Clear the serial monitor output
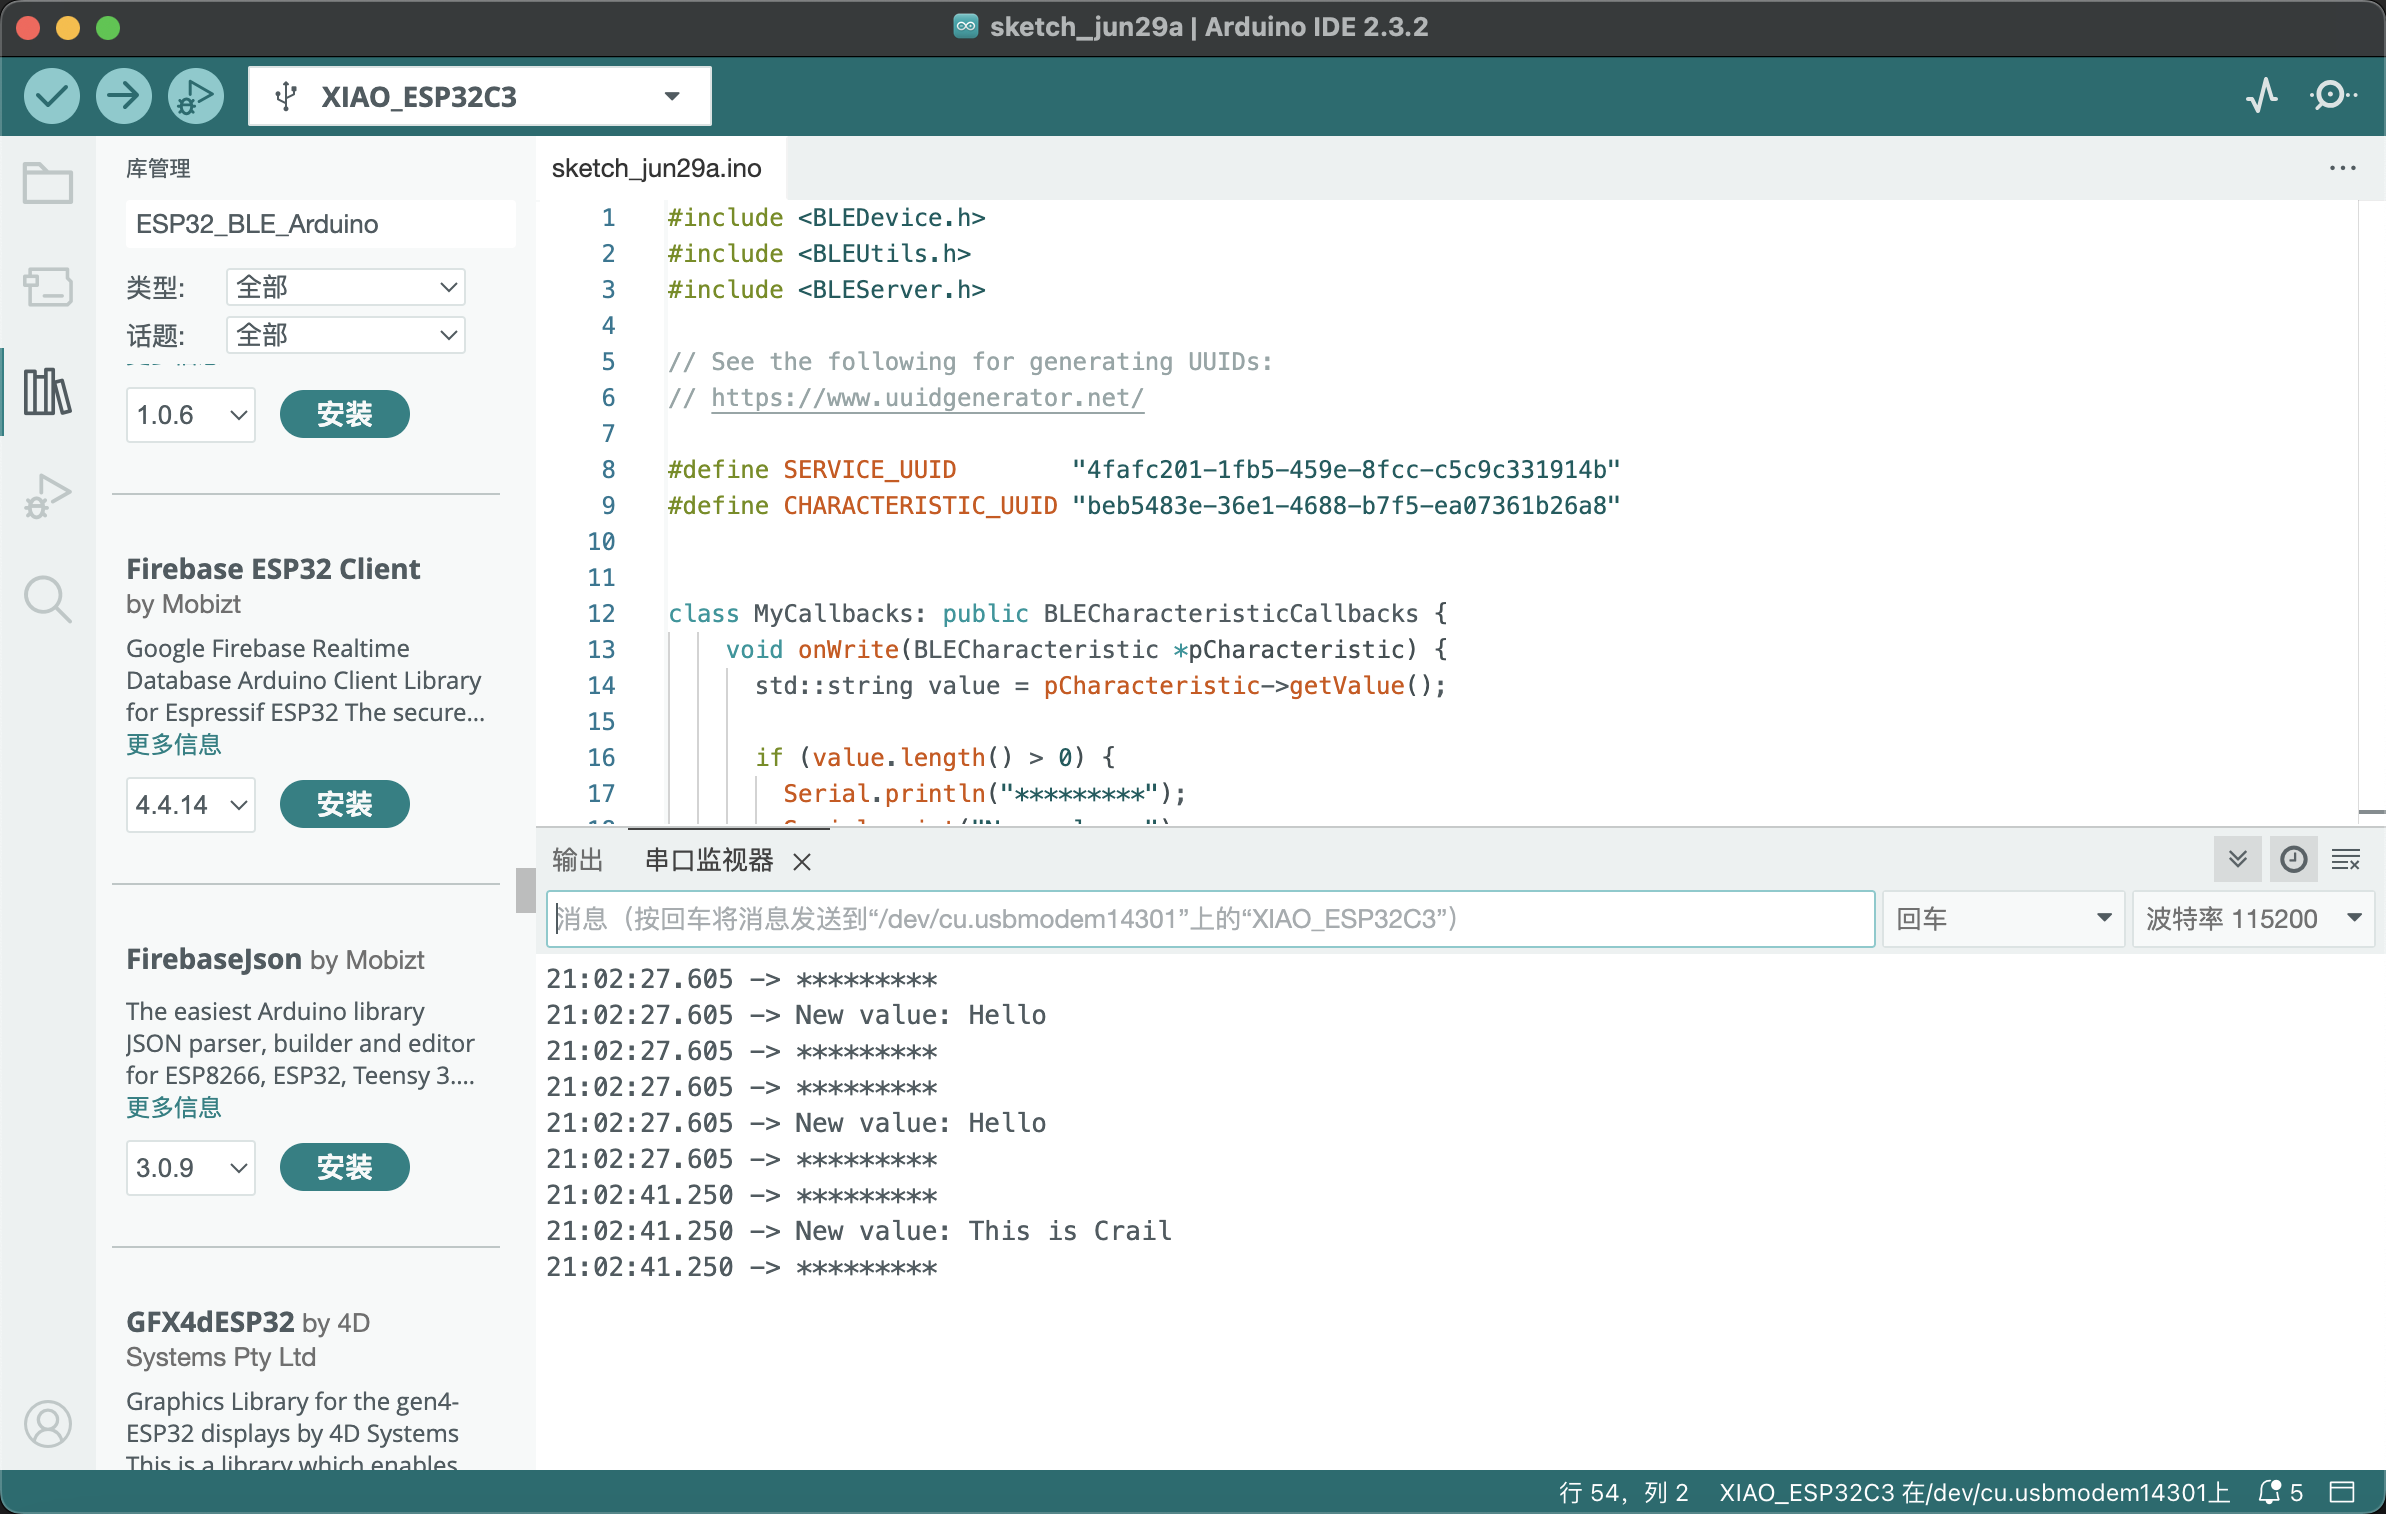The image size is (2386, 1514). pos(2346,859)
